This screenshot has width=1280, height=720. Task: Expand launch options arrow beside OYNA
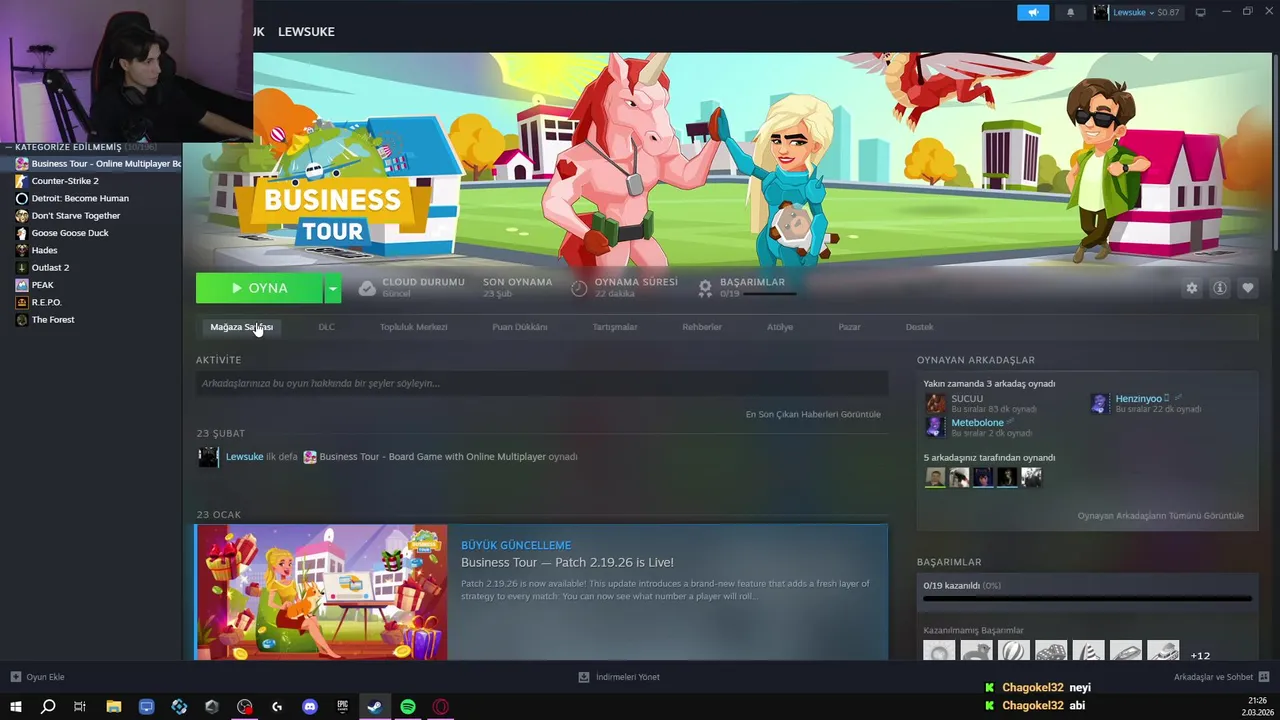(333, 288)
